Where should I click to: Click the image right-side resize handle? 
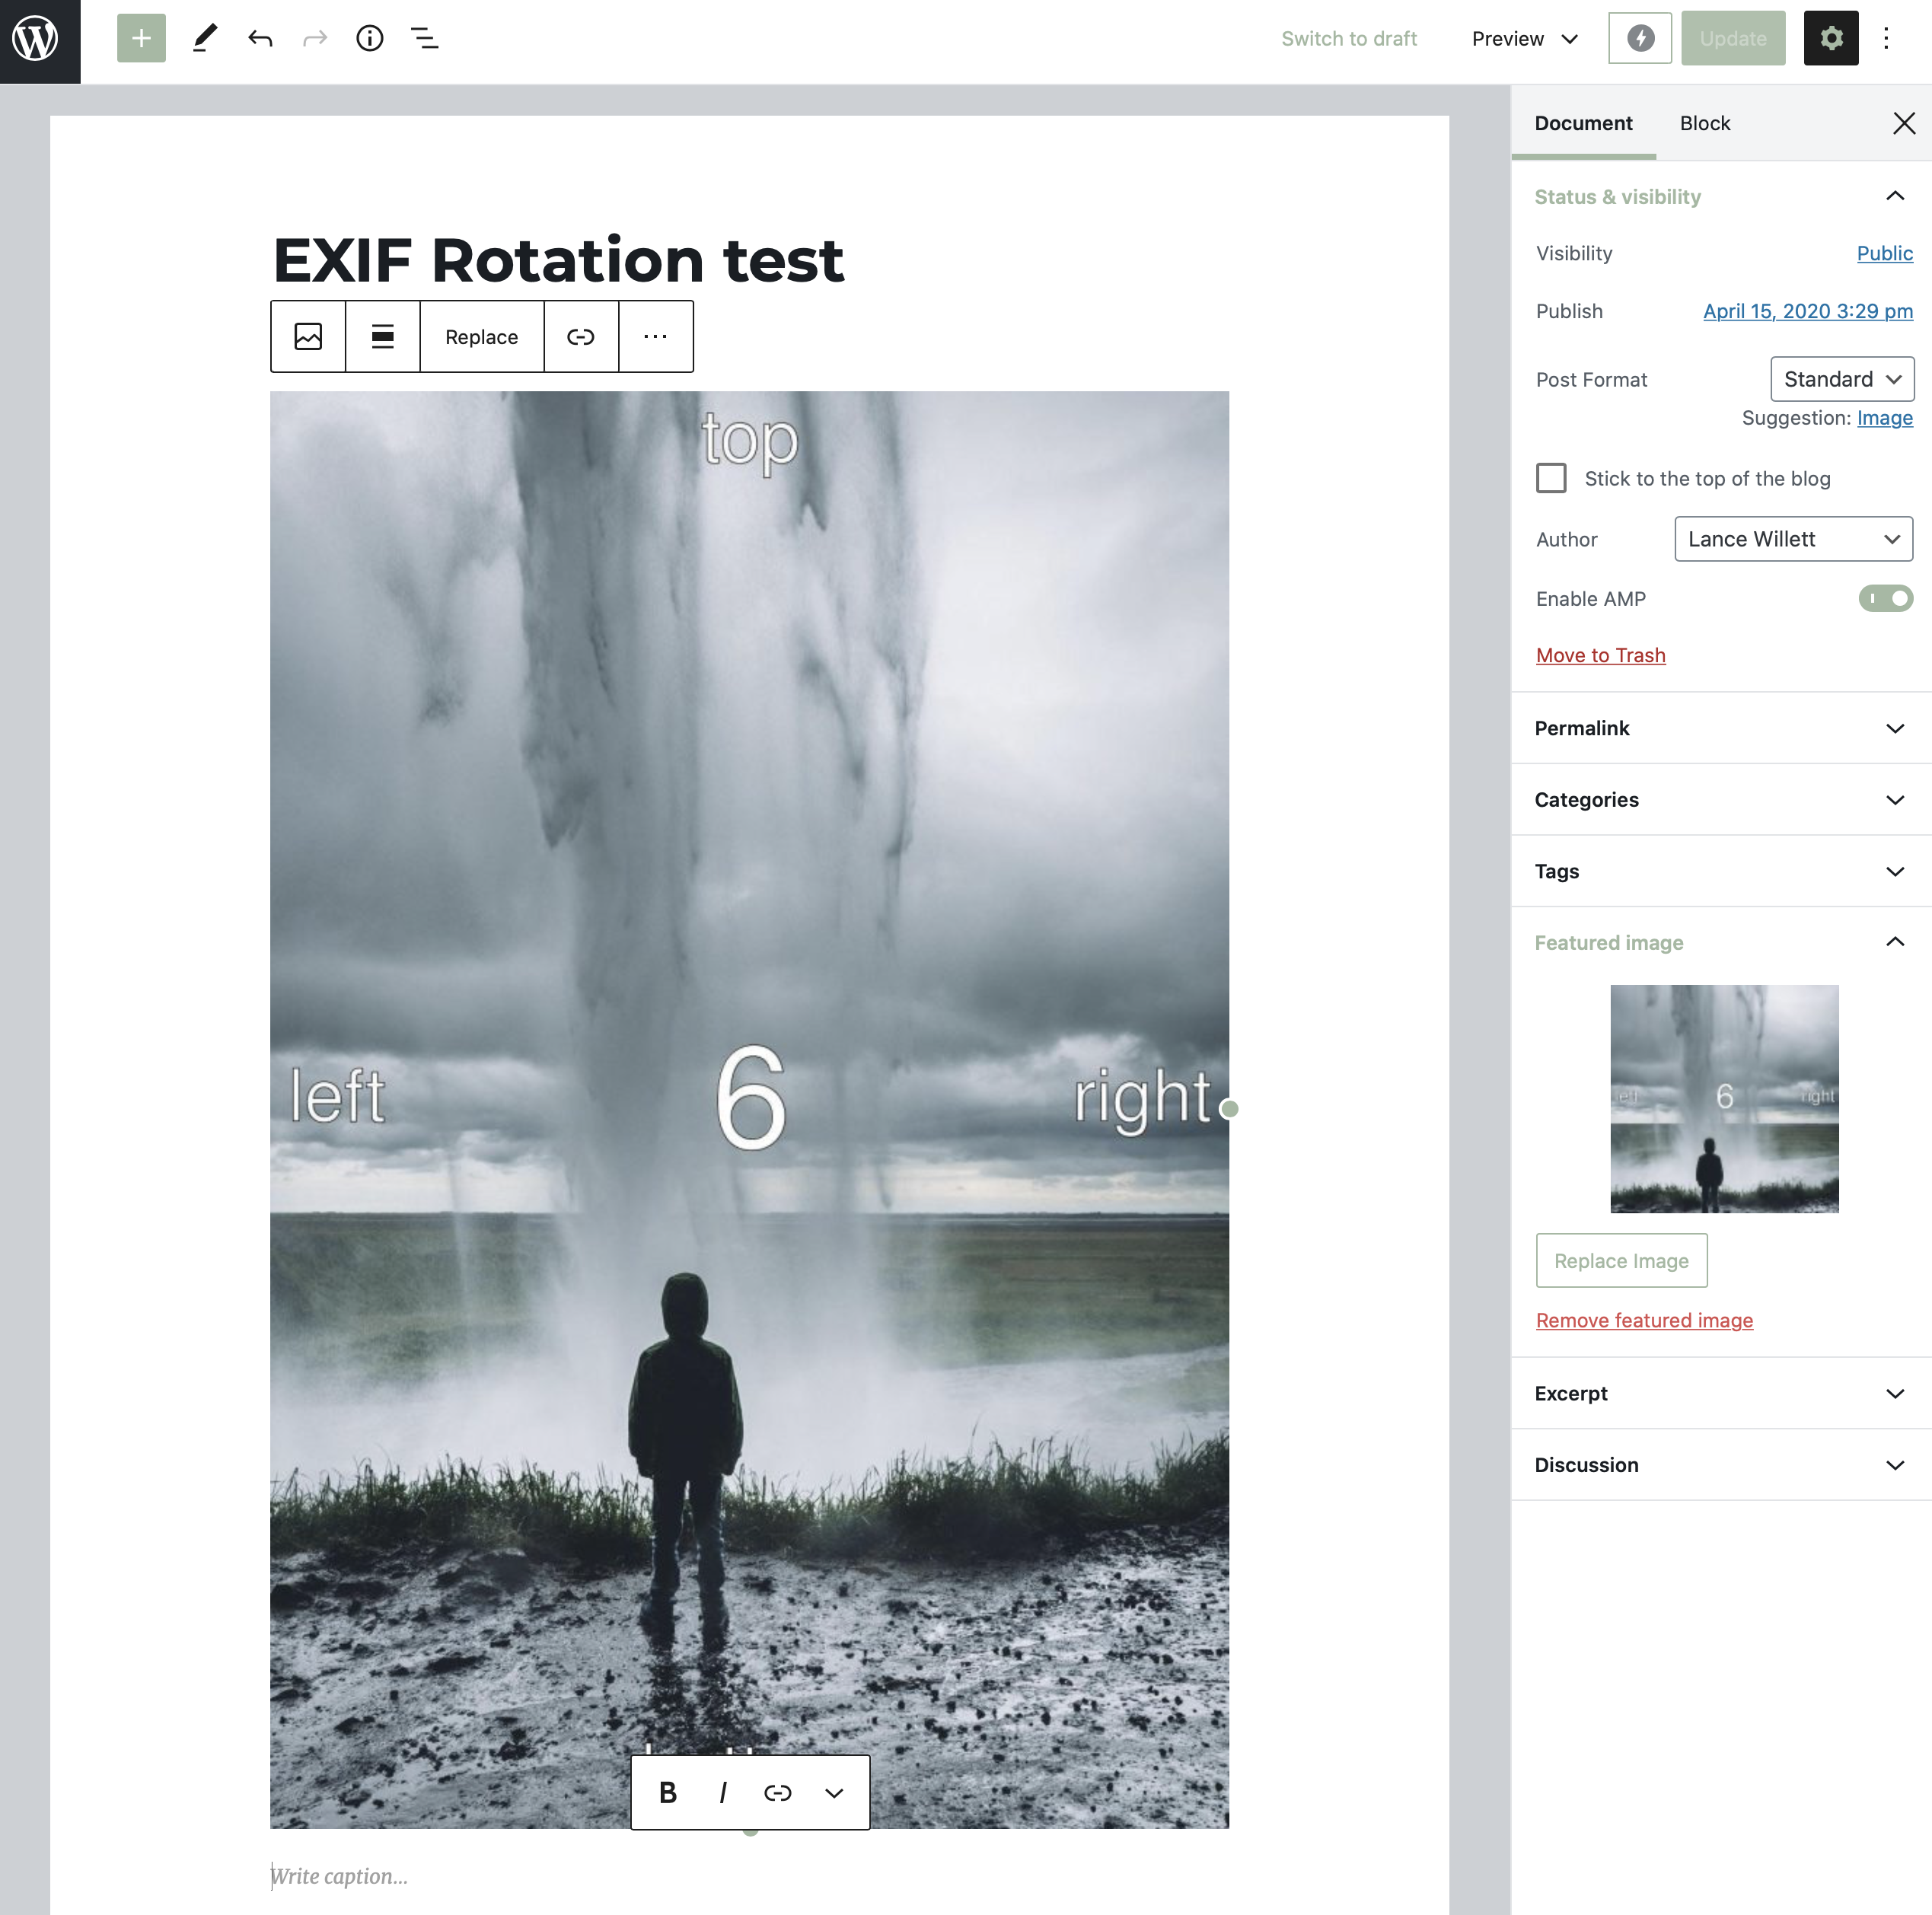point(1229,1109)
